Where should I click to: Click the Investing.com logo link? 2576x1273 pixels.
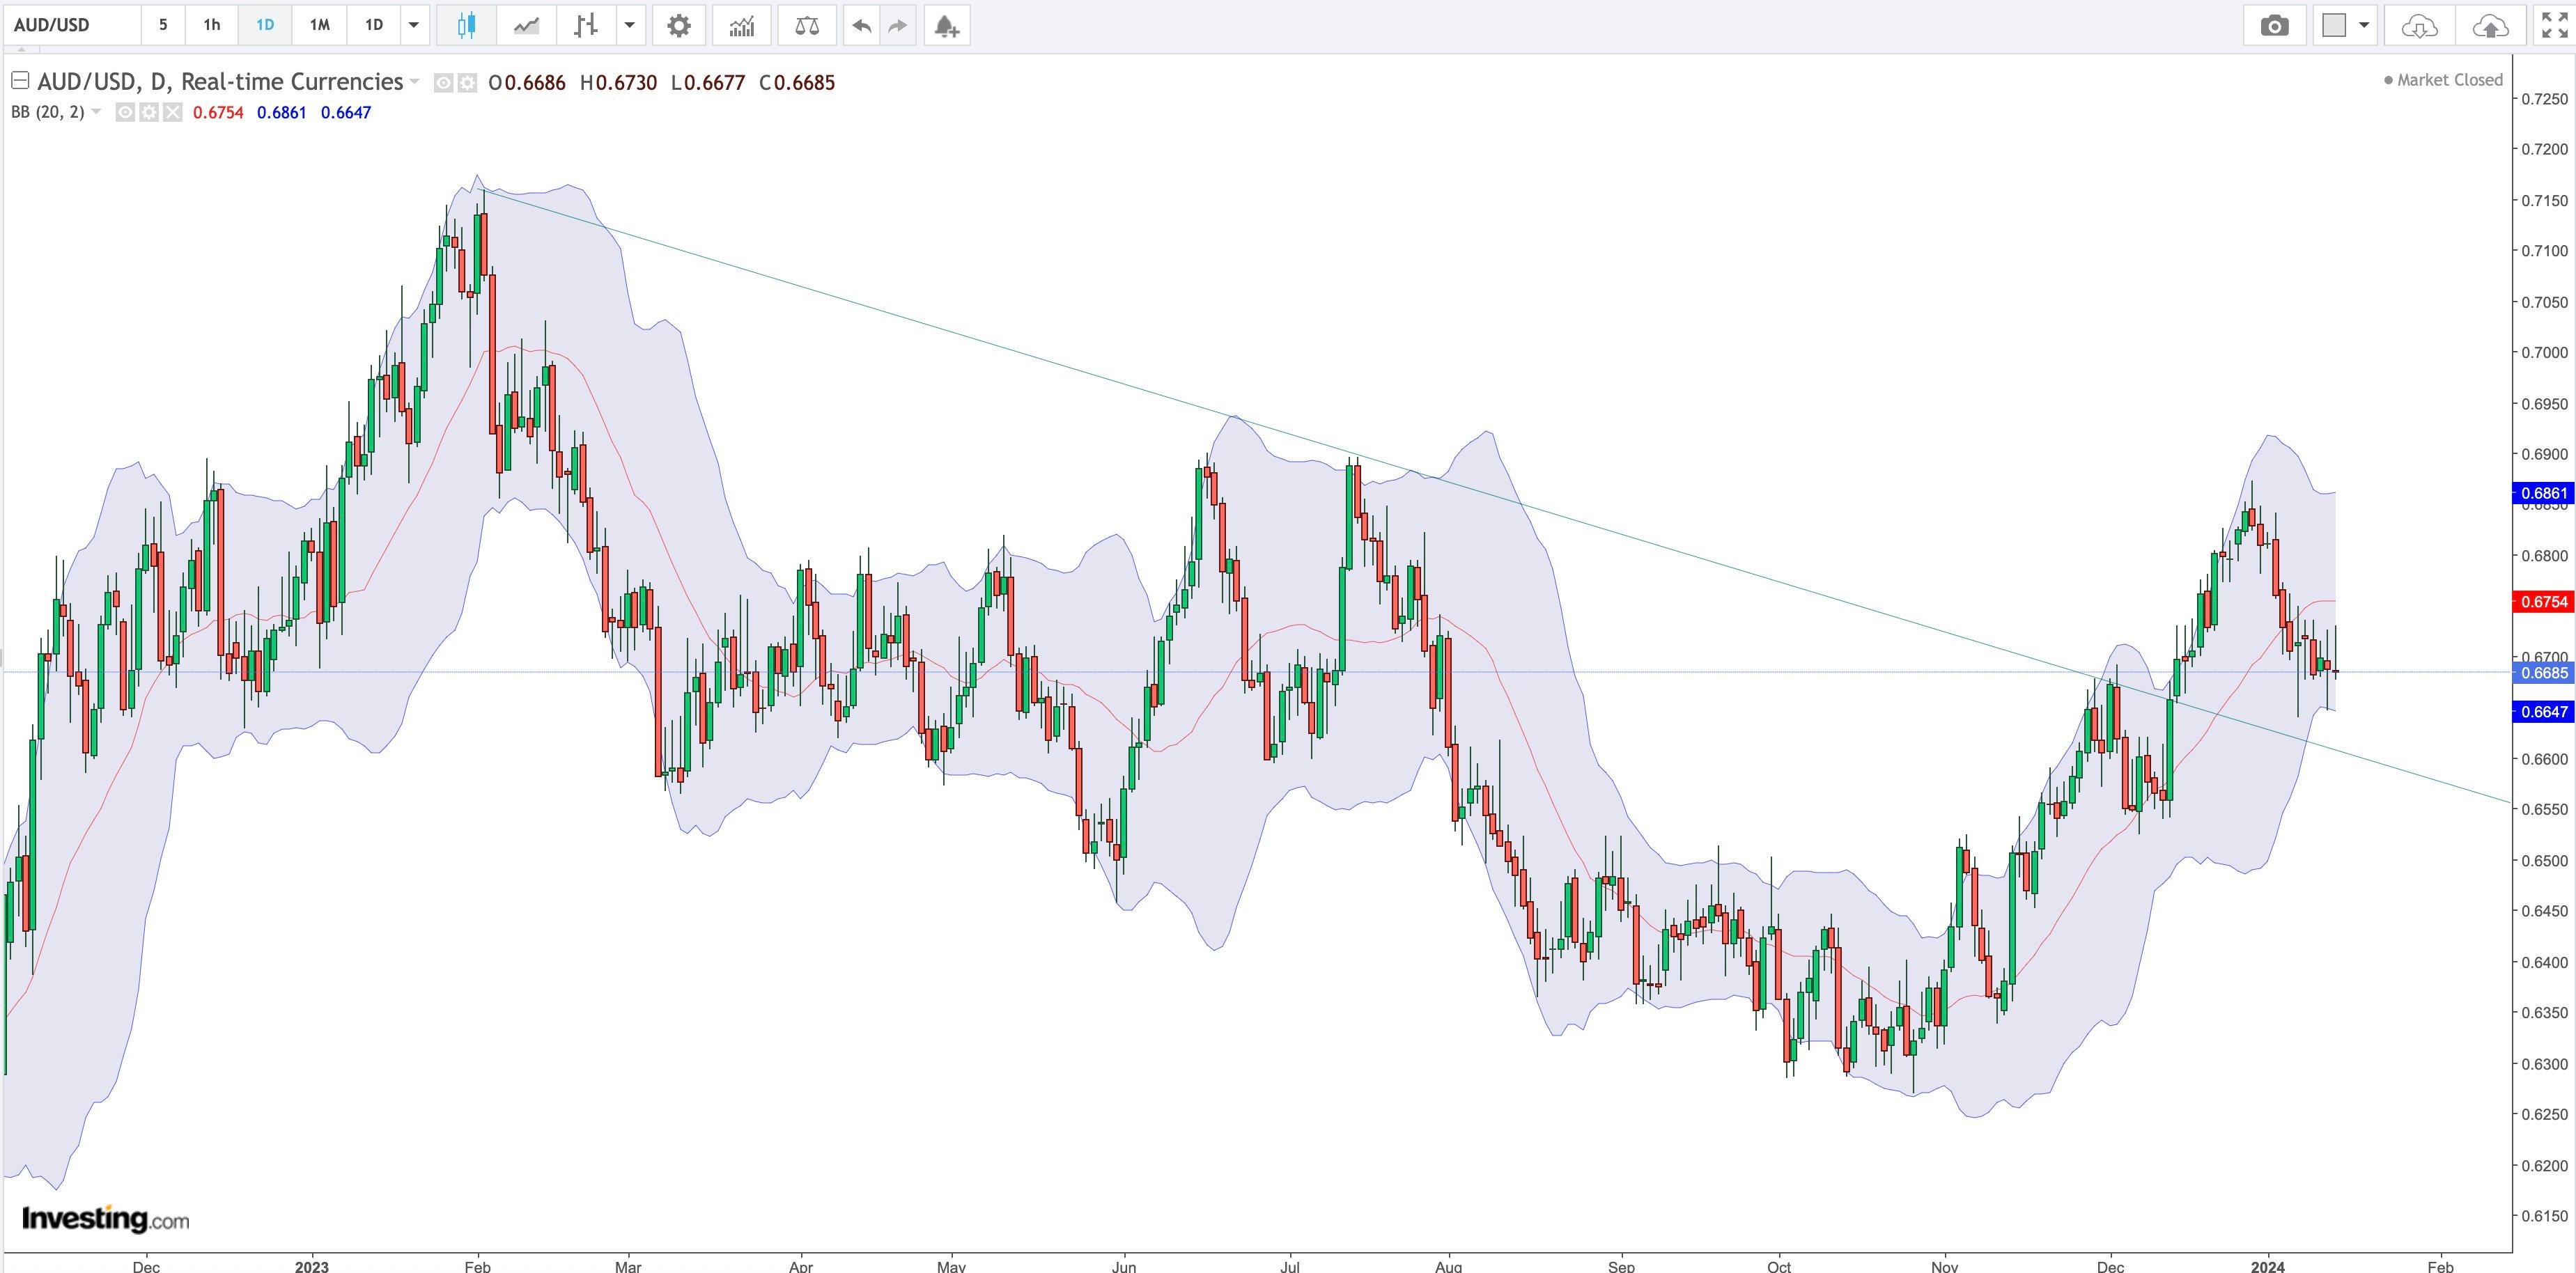105,1219
